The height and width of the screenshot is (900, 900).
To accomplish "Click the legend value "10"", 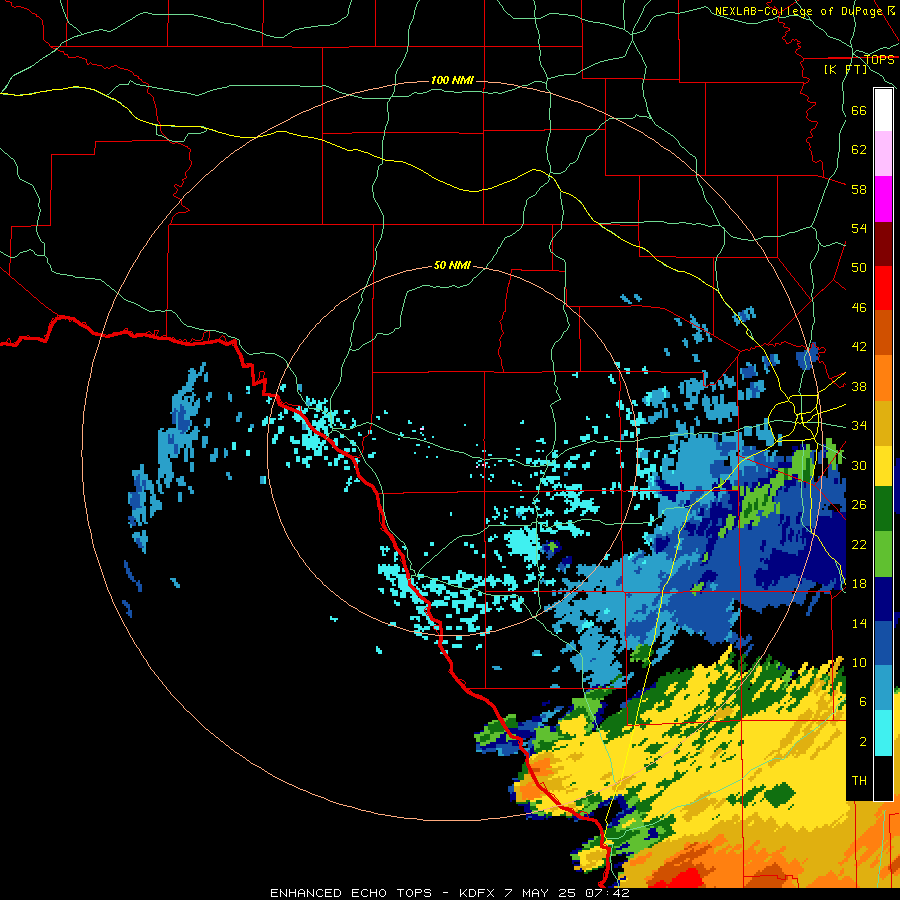I will 859,663.
